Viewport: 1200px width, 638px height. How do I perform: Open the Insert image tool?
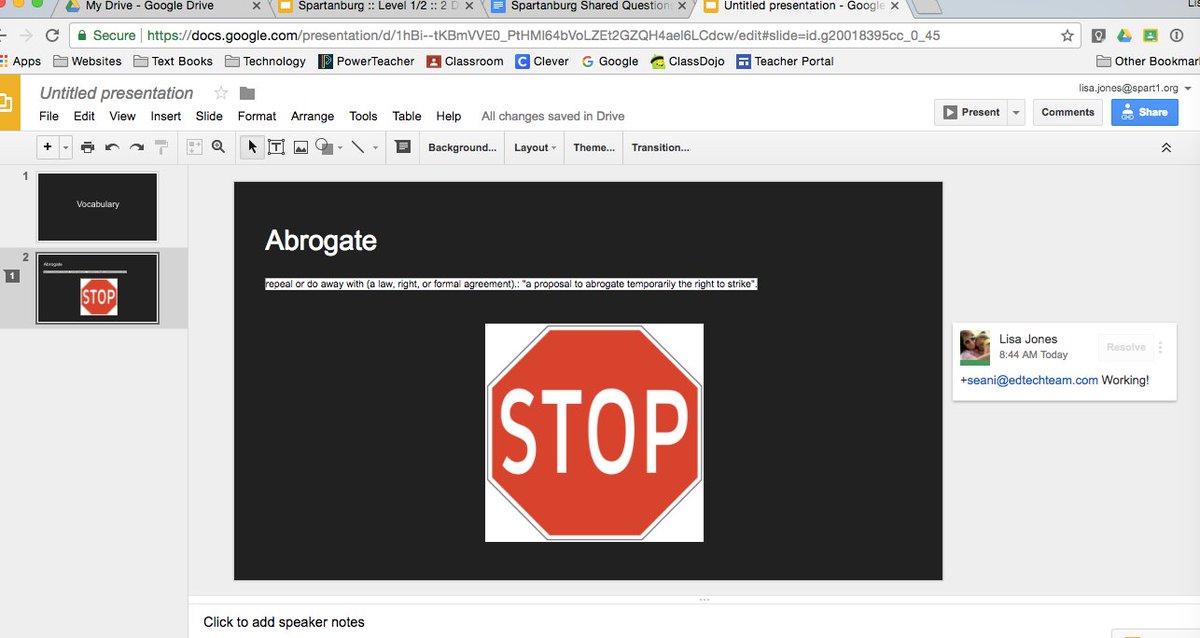[301, 147]
